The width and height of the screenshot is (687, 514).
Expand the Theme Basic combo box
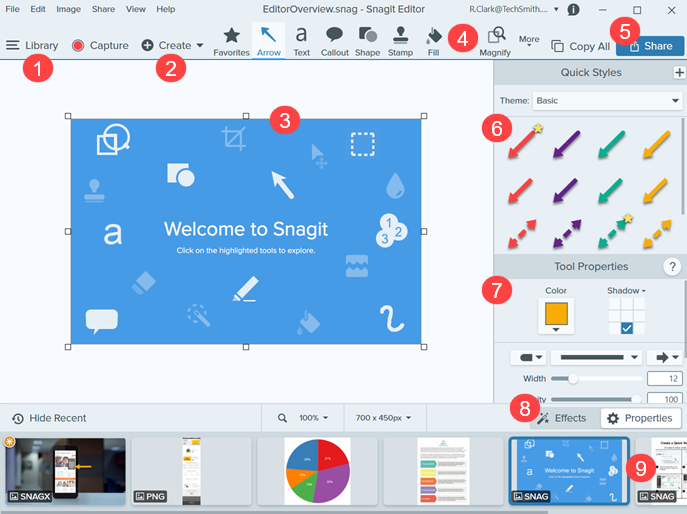click(607, 101)
